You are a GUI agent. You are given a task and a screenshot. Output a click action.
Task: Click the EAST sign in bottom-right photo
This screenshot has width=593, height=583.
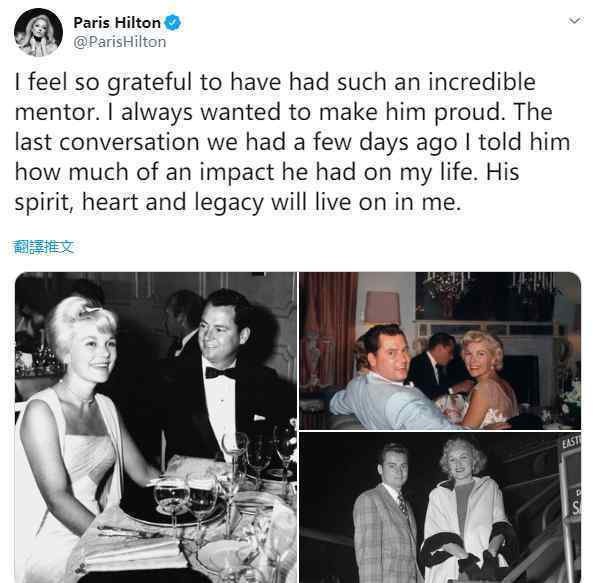[x=571, y=442]
